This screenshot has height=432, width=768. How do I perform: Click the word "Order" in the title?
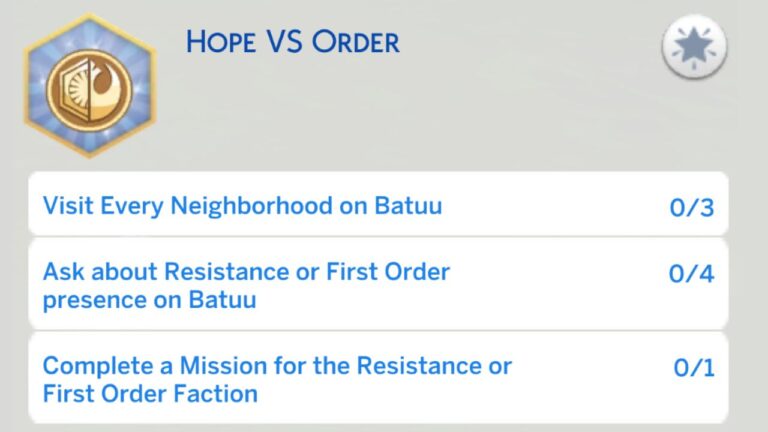click(355, 43)
